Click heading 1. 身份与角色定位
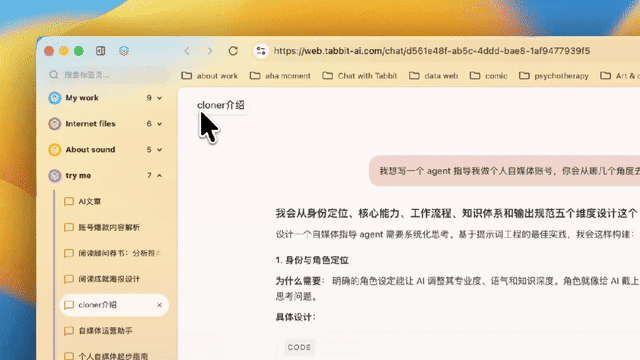 coord(312,260)
